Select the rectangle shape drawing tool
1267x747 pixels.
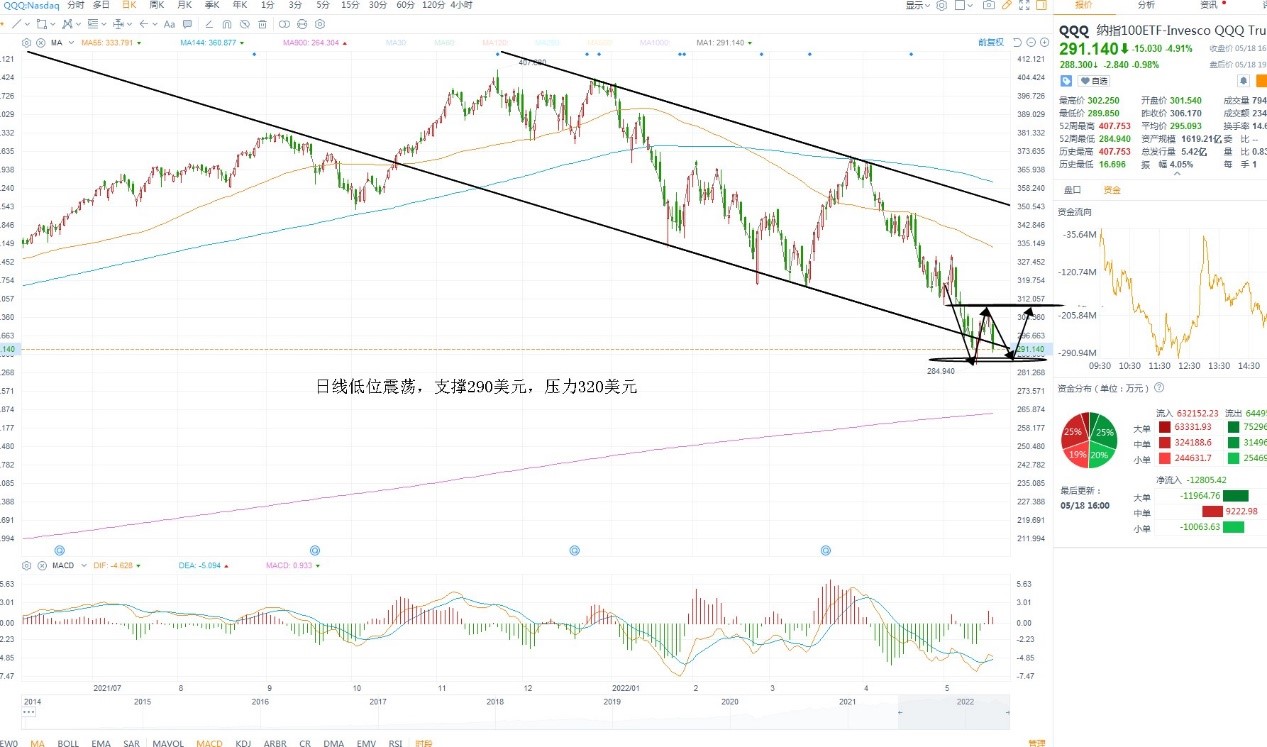pyautogui.click(x=41, y=24)
